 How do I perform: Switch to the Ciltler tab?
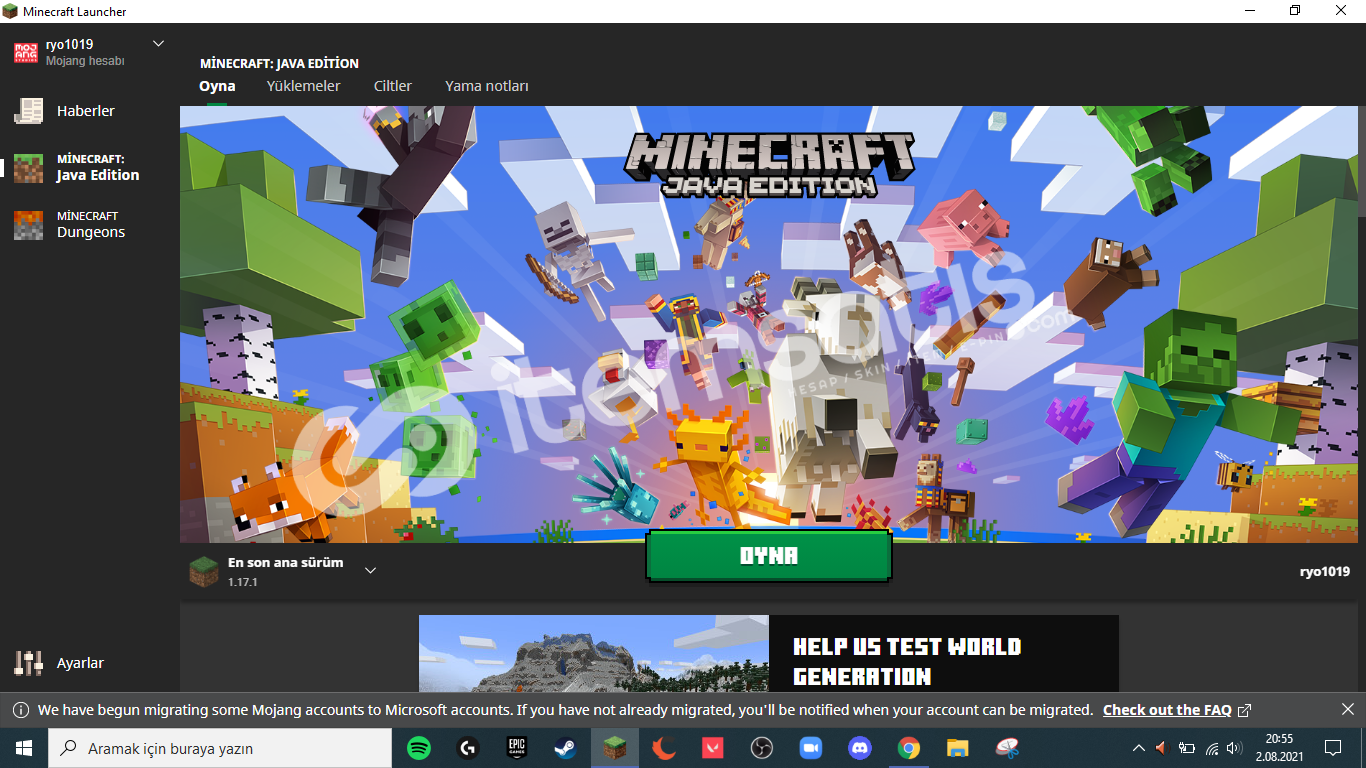393,86
